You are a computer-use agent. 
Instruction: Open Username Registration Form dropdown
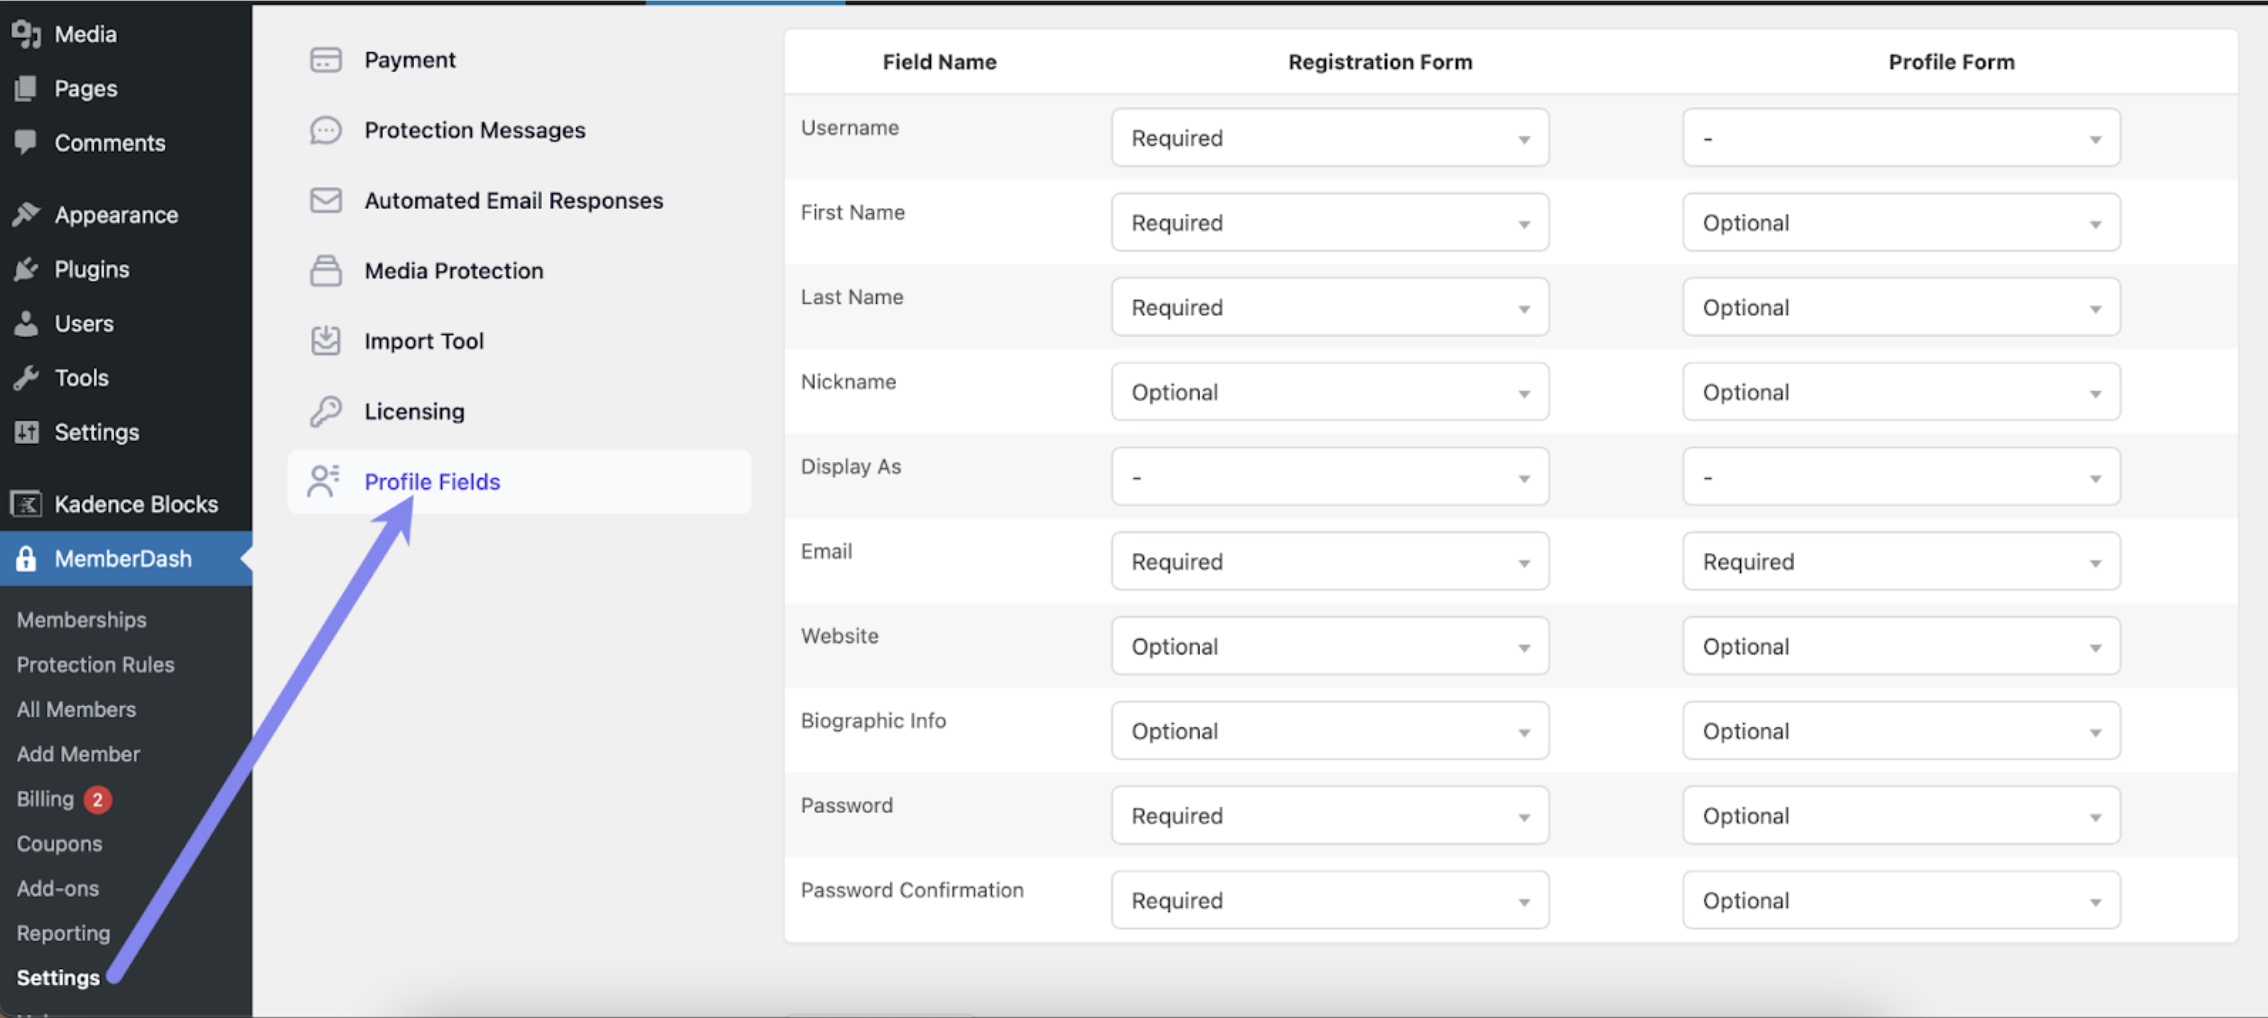pos(1330,138)
